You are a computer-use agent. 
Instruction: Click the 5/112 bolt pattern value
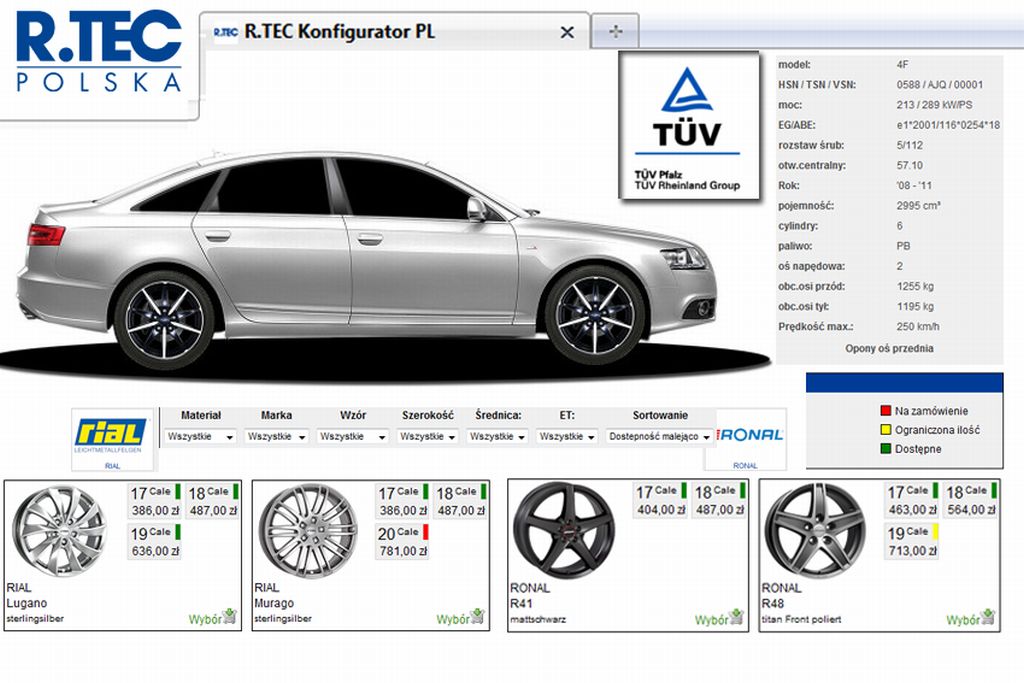coord(910,146)
